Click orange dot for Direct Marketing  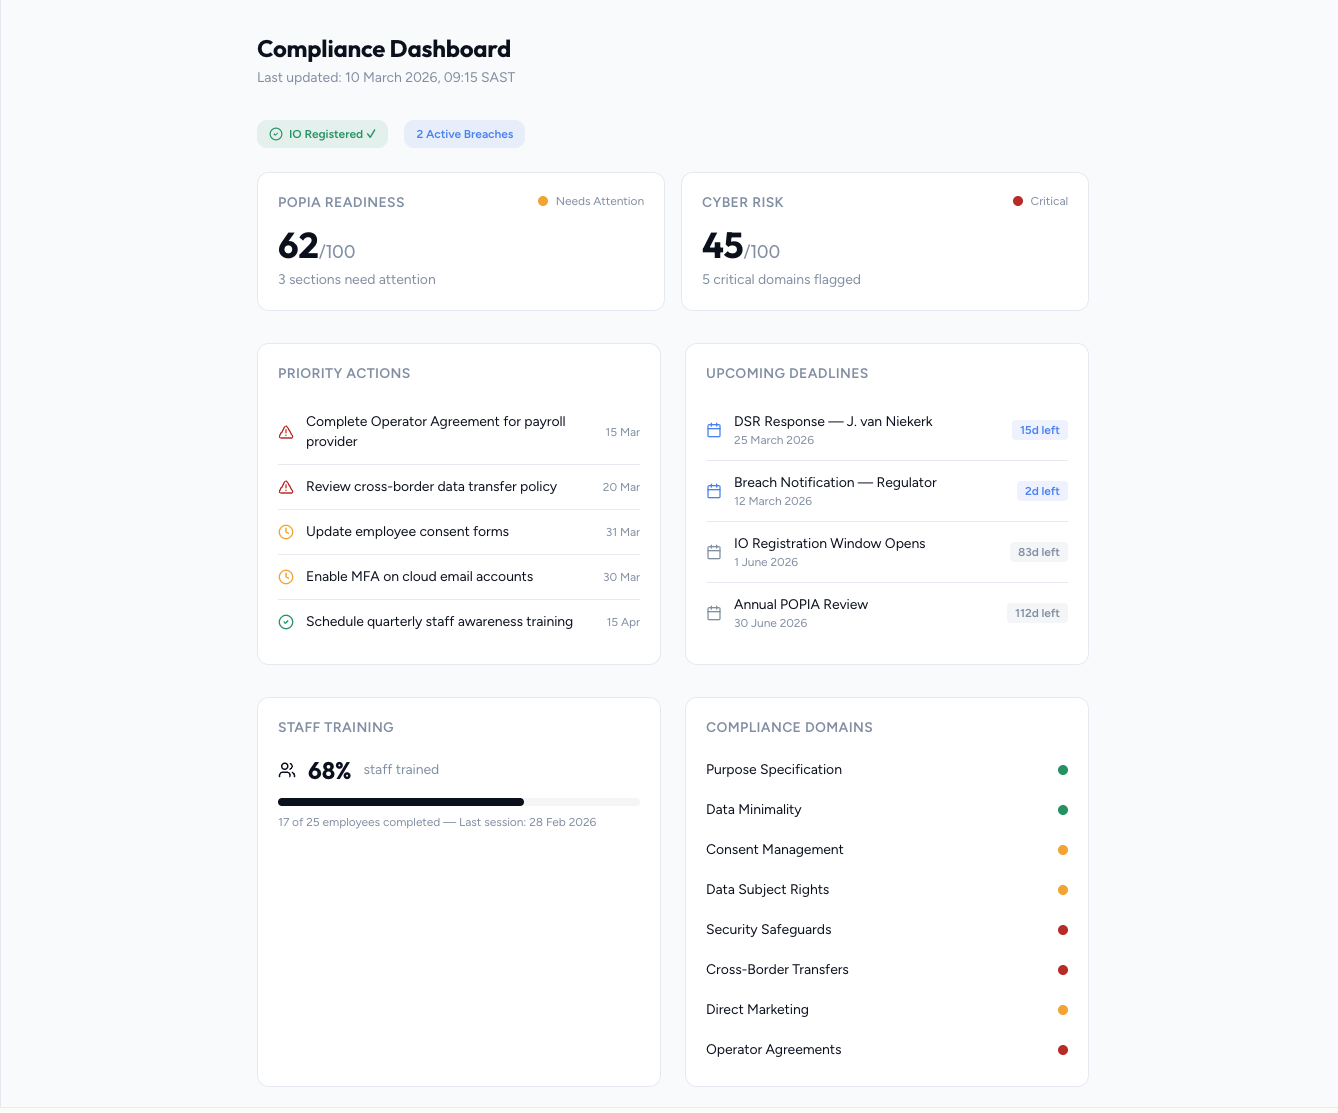point(1063,1010)
